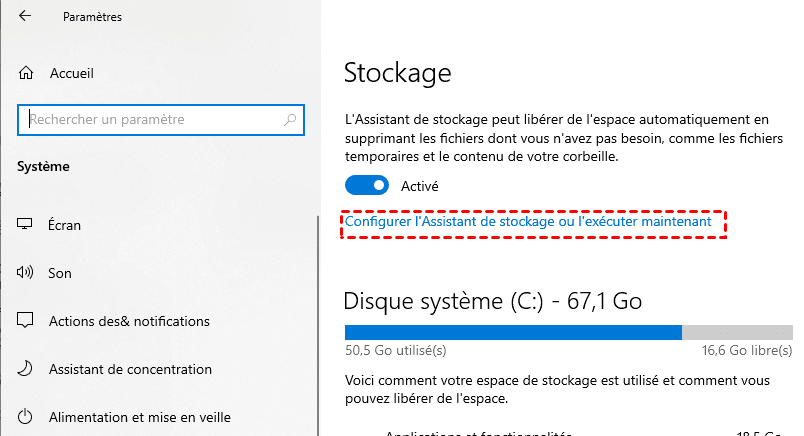The image size is (804, 436).
Task: Open Assistant de concentration settings
Action: [x=131, y=369]
